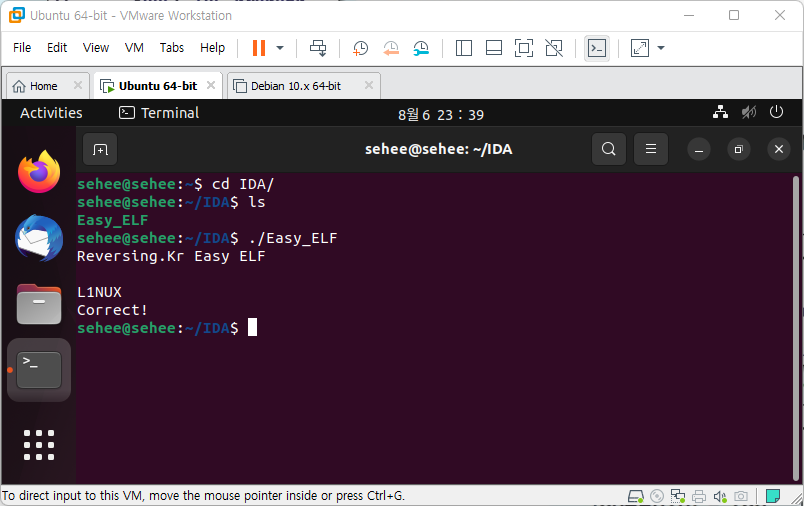Image resolution: width=804 pixels, height=506 pixels.
Task: Click the muted volume indicator
Action: 749,112
